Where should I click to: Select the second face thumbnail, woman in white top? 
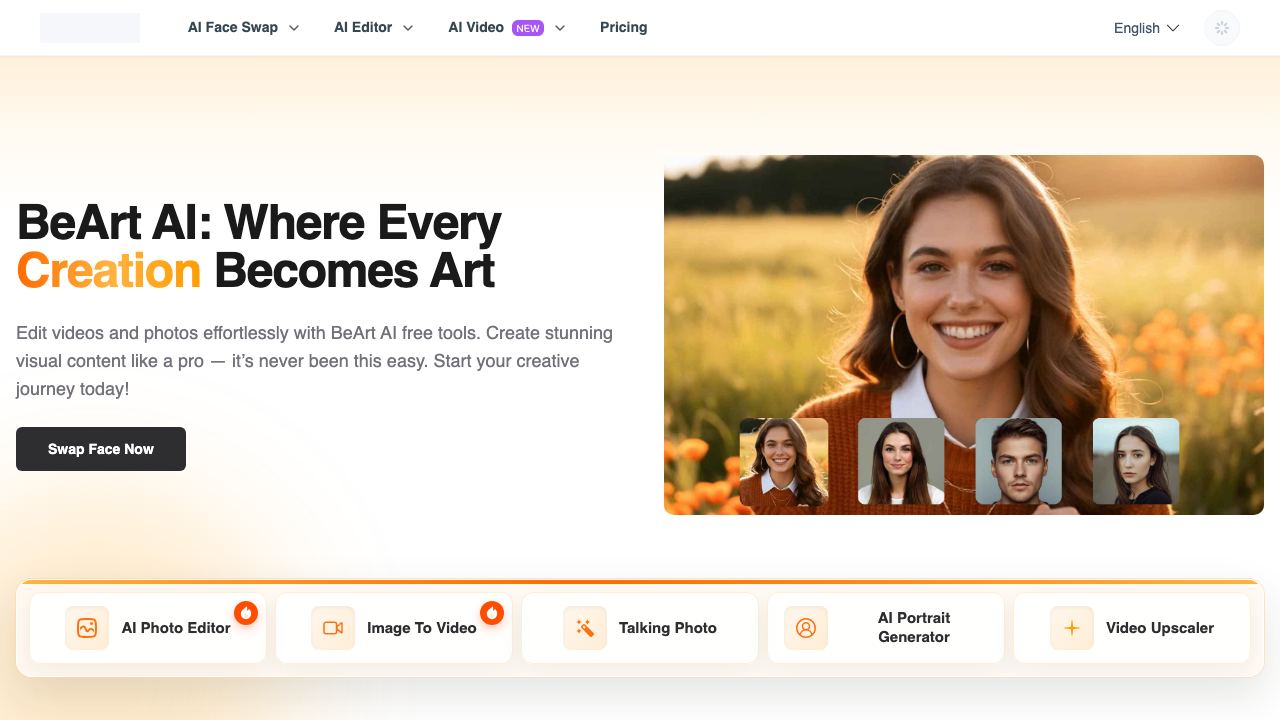pyautogui.click(x=901, y=462)
